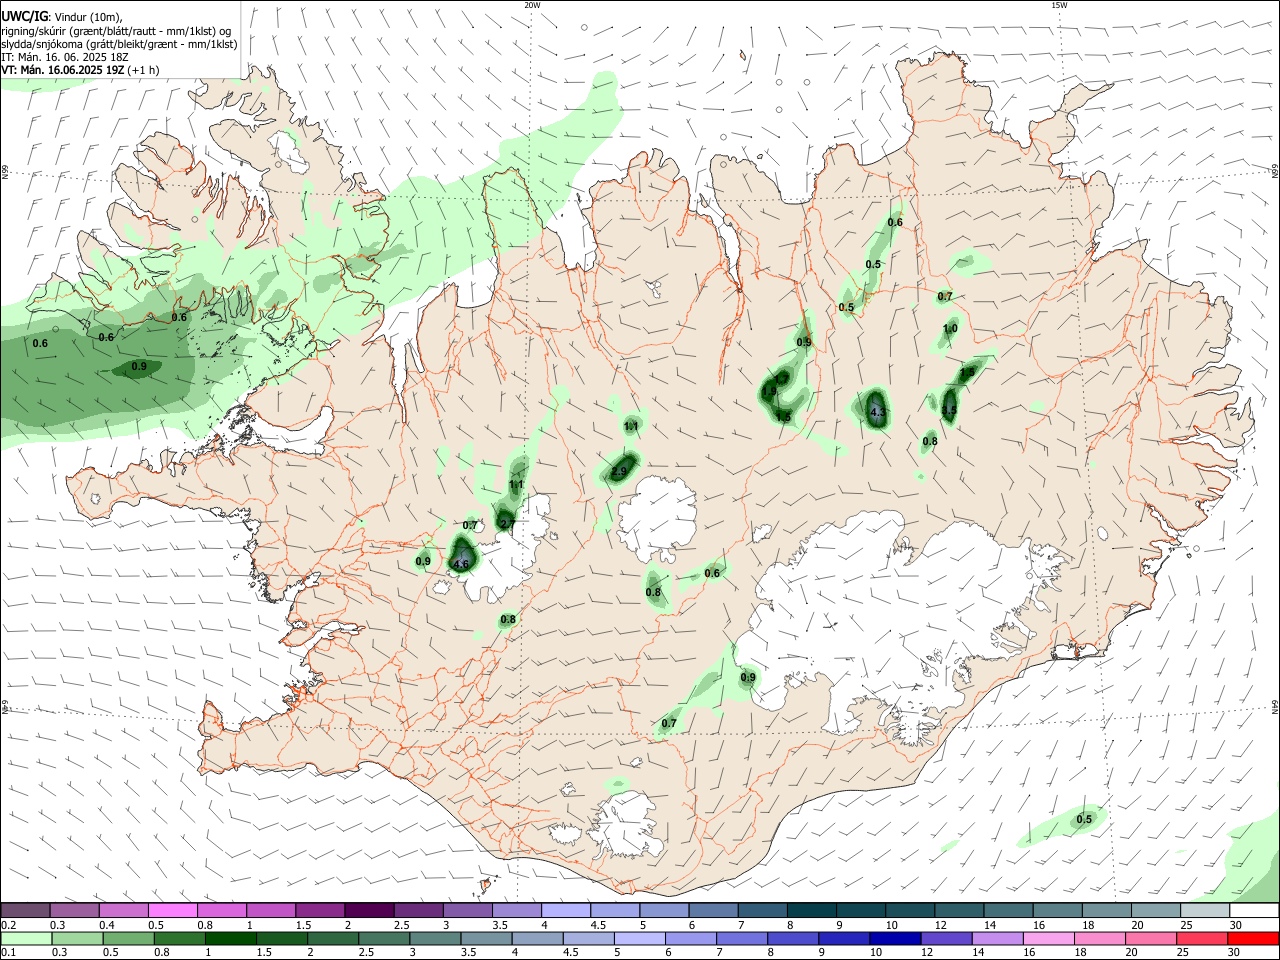Click the 20W longitude label
This screenshot has height=960, width=1280.
coord(532,5)
